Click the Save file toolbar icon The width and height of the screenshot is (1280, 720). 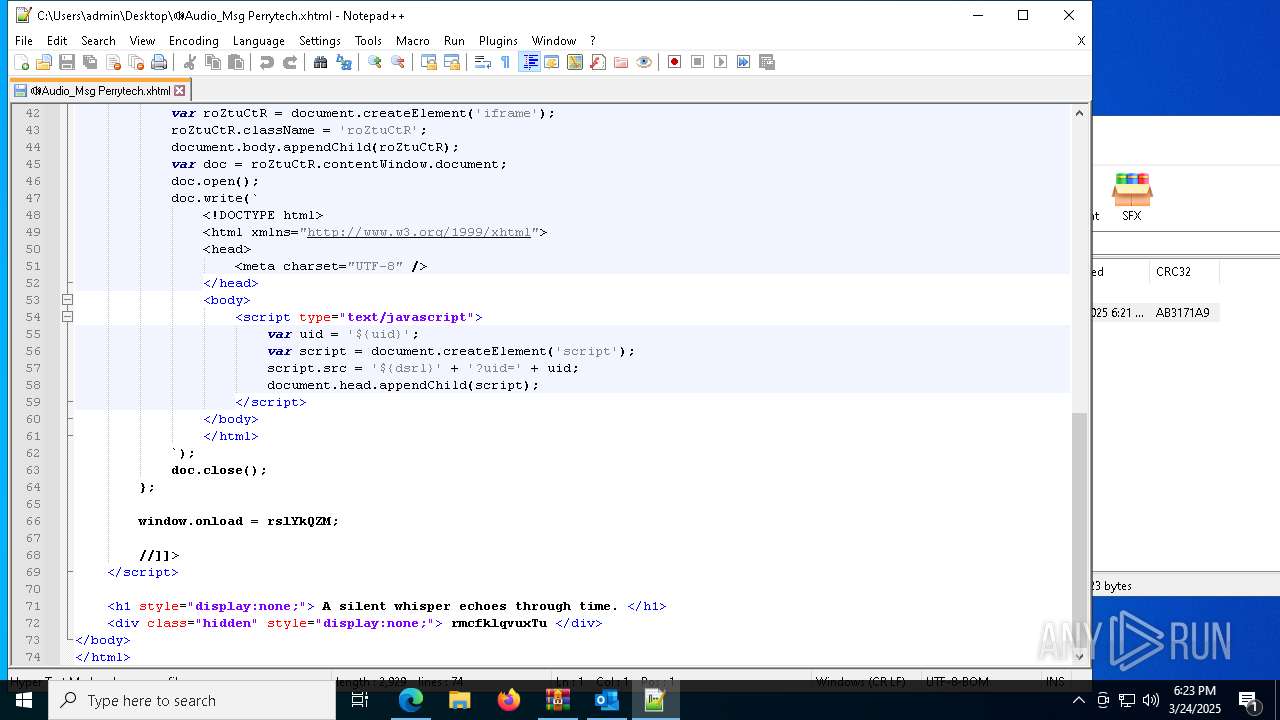tap(67, 62)
